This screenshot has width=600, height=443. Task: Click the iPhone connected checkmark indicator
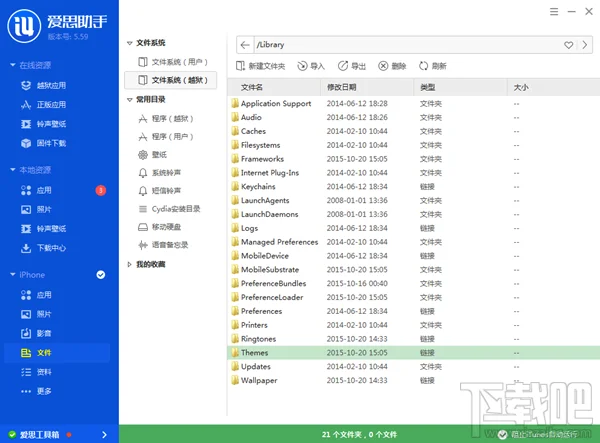pos(101,275)
